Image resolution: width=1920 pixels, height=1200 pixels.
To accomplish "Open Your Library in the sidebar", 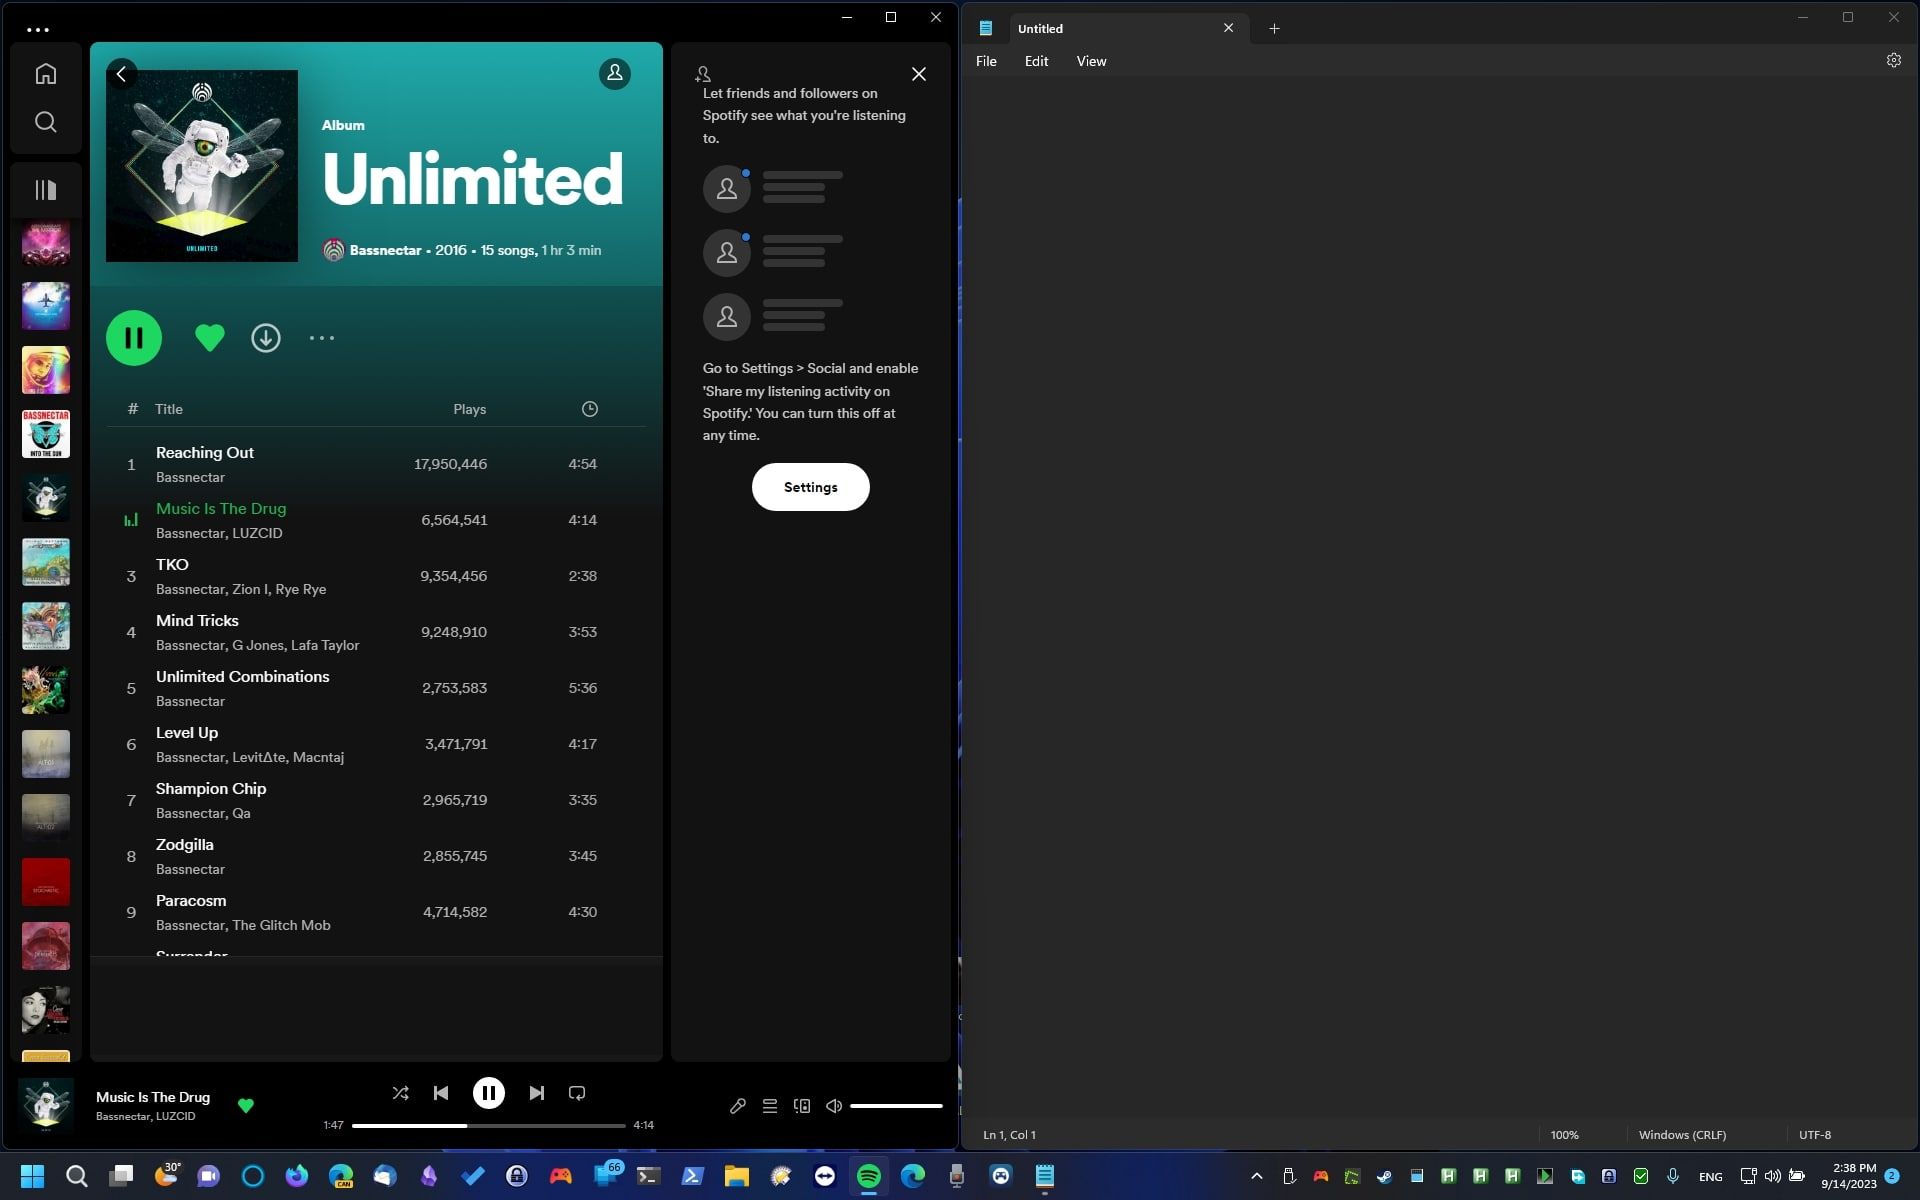I will tap(45, 189).
